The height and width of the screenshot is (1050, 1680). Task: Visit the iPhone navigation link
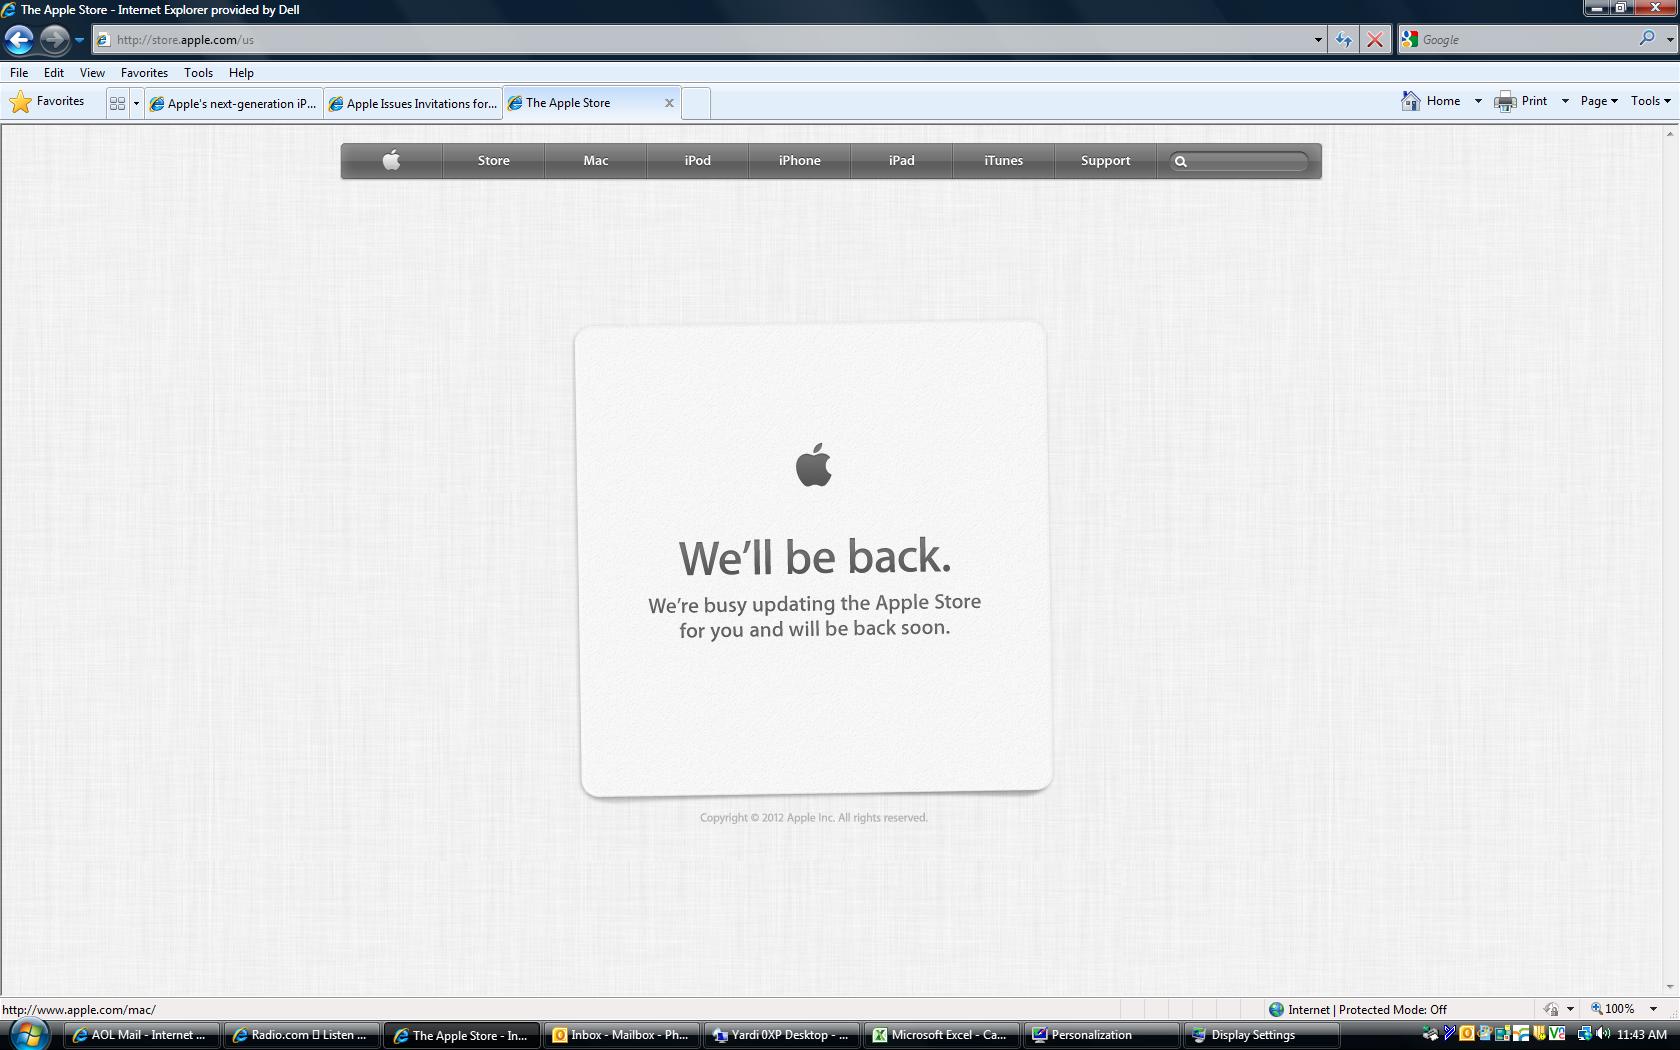pyautogui.click(x=800, y=161)
